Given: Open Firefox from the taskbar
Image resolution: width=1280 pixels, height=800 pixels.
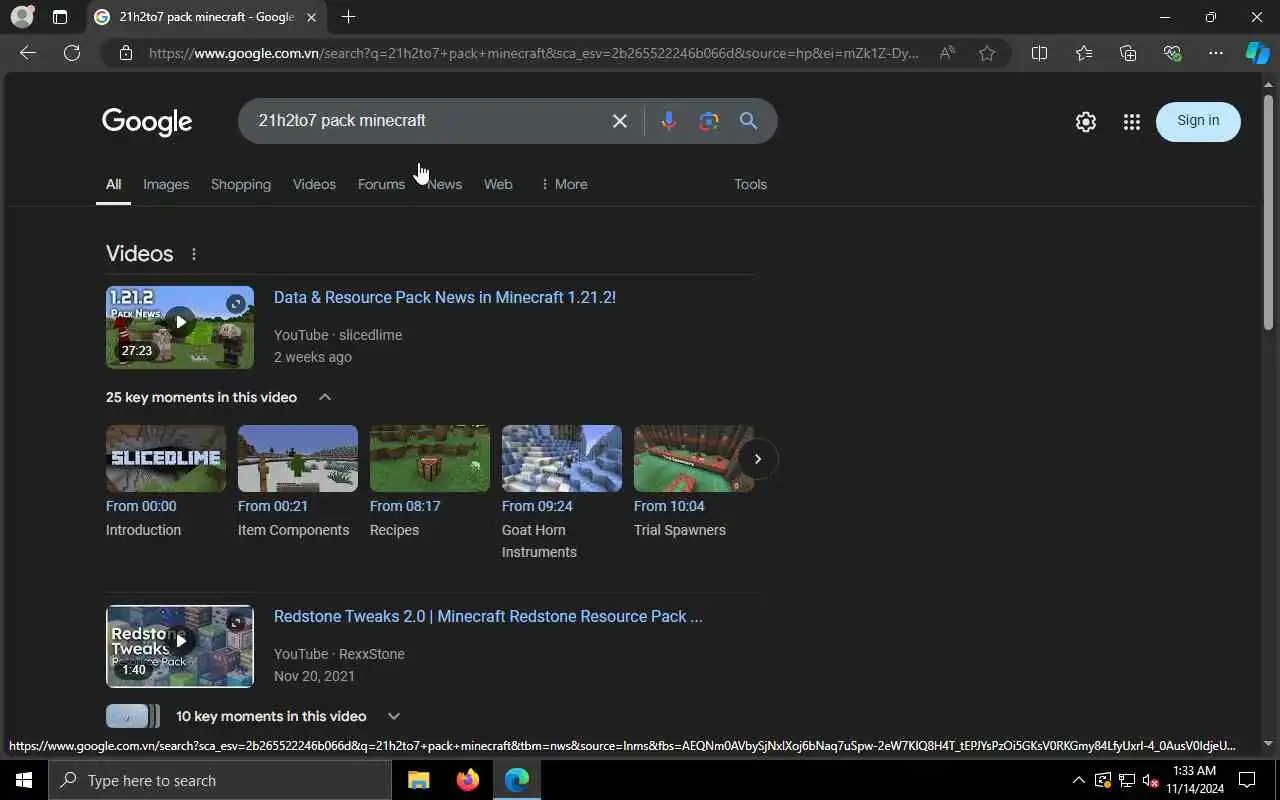Looking at the screenshot, I should 467,780.
